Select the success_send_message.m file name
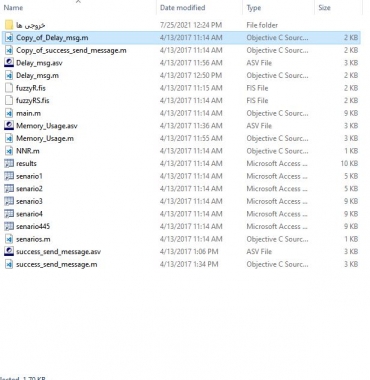The height and width of the screenshot is (380, 370). coord(57,264)
